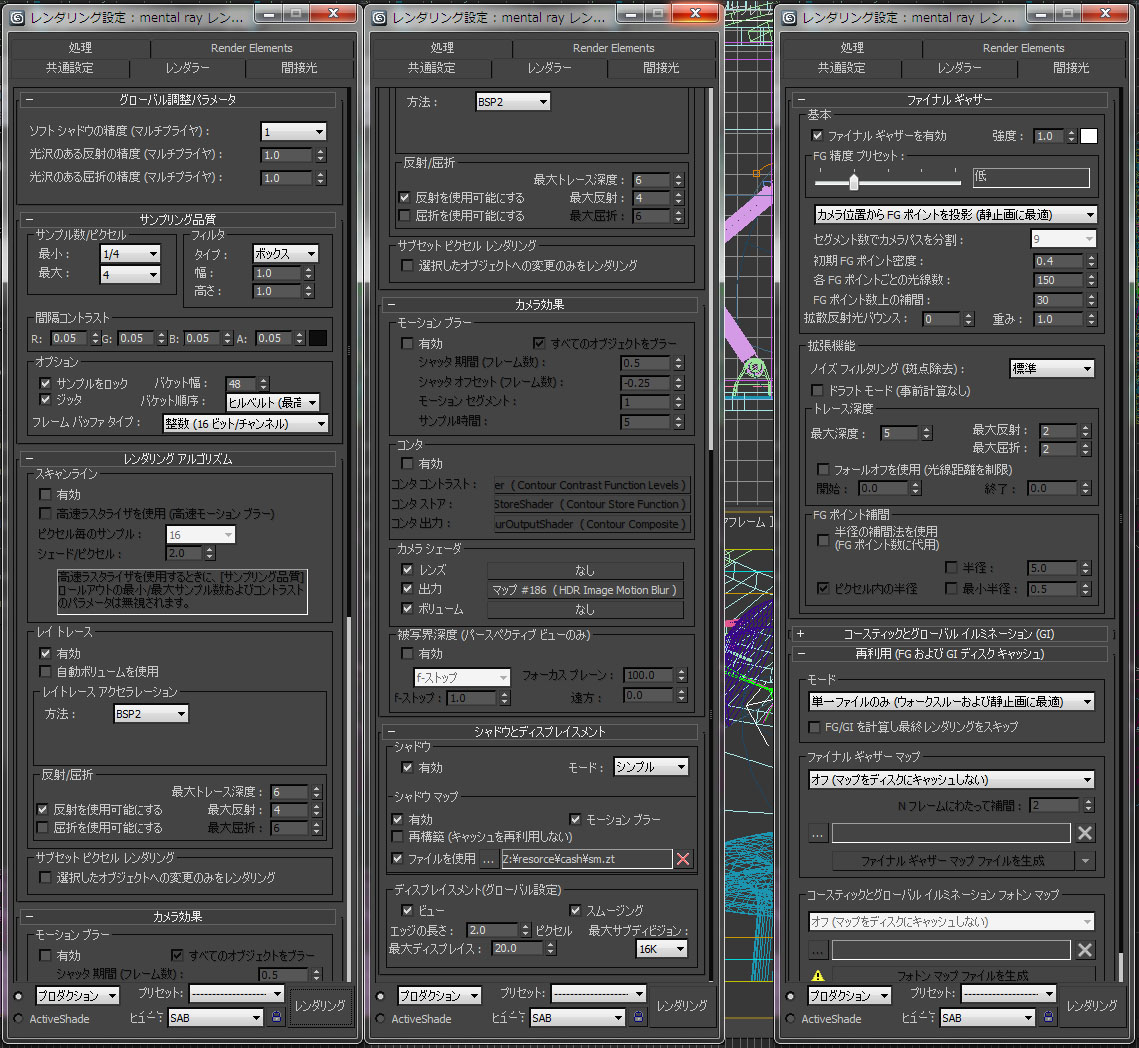Open the browse button for the shadow map file
The image size is (1139, 1048).
(x=488, y=858)
